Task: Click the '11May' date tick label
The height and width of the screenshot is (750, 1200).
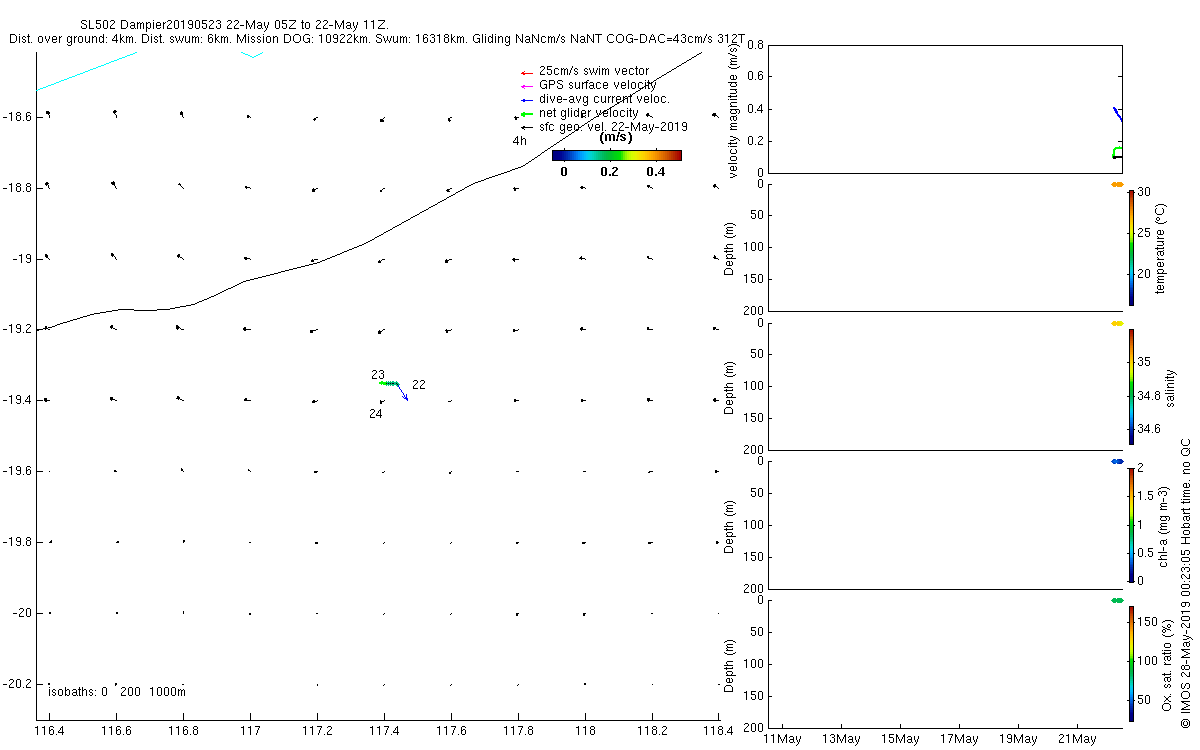Action: click(x=782, y=739)
